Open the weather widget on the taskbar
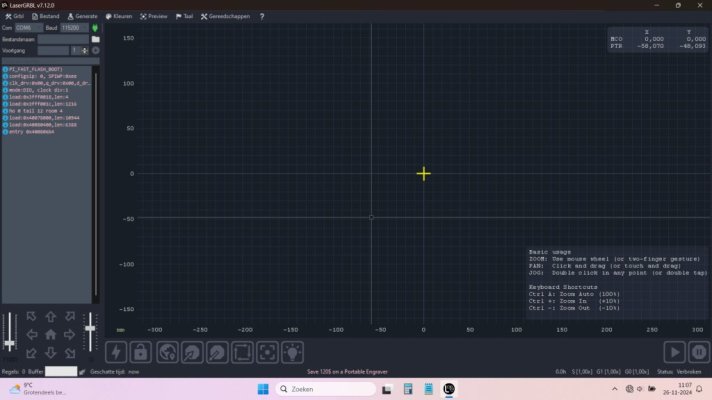712x400 pixels. (x=38, y=389)
